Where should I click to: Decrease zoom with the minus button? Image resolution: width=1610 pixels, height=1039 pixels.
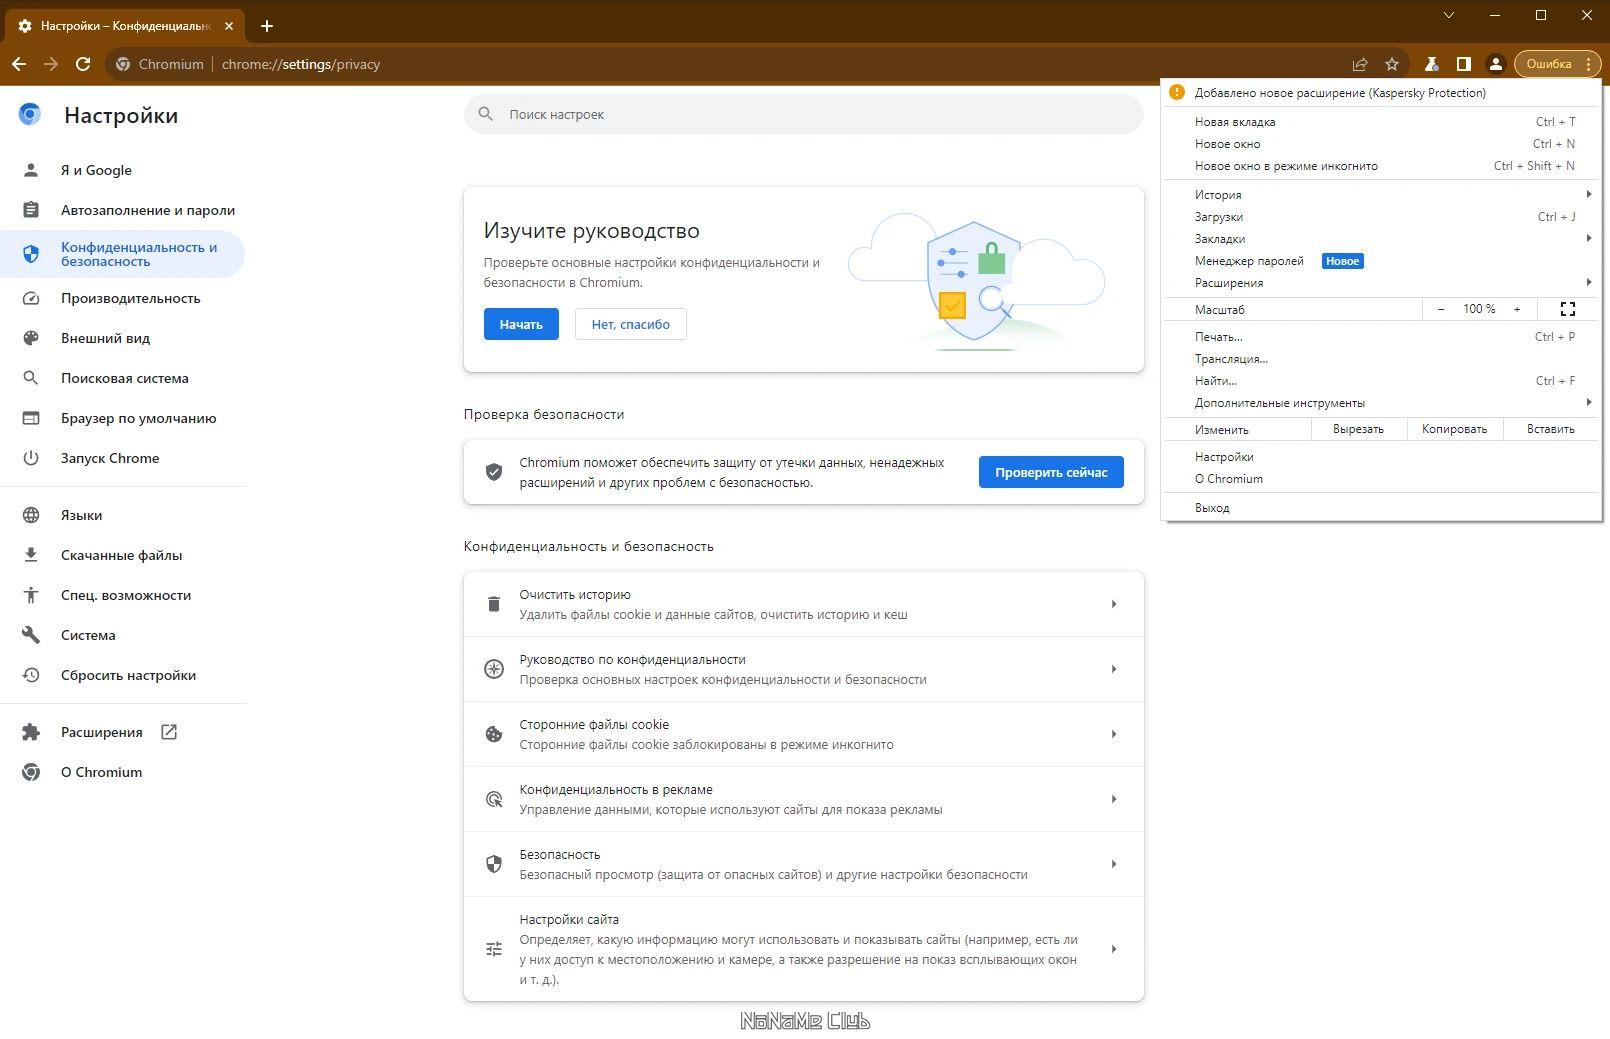1440,309
